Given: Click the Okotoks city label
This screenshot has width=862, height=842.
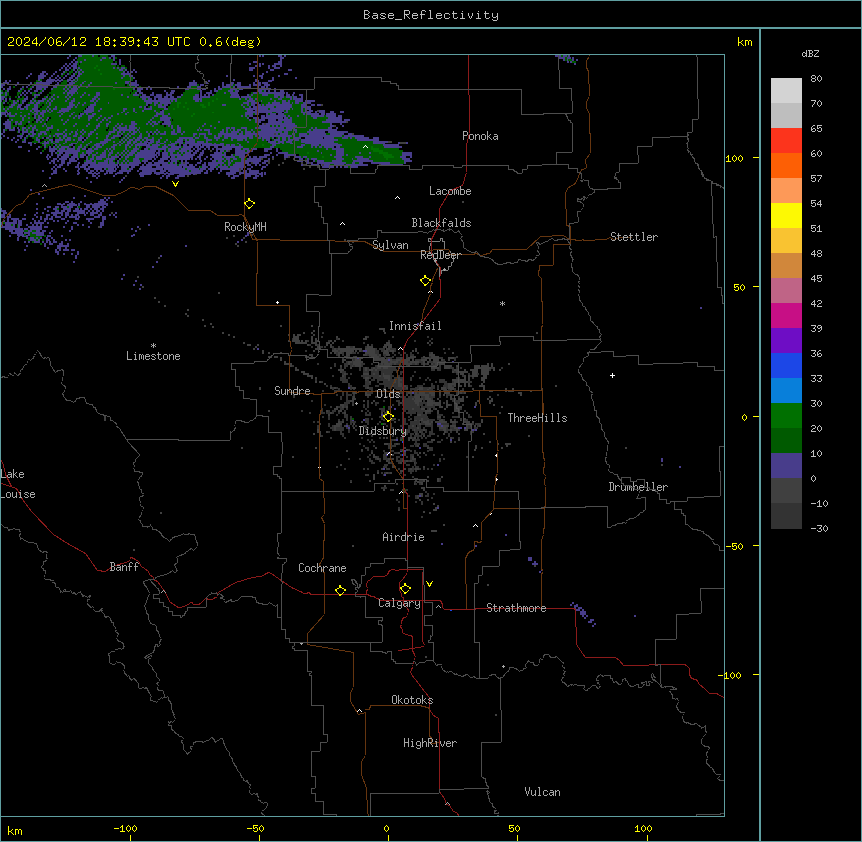Looking at the screenshot, I should (412, 700).
